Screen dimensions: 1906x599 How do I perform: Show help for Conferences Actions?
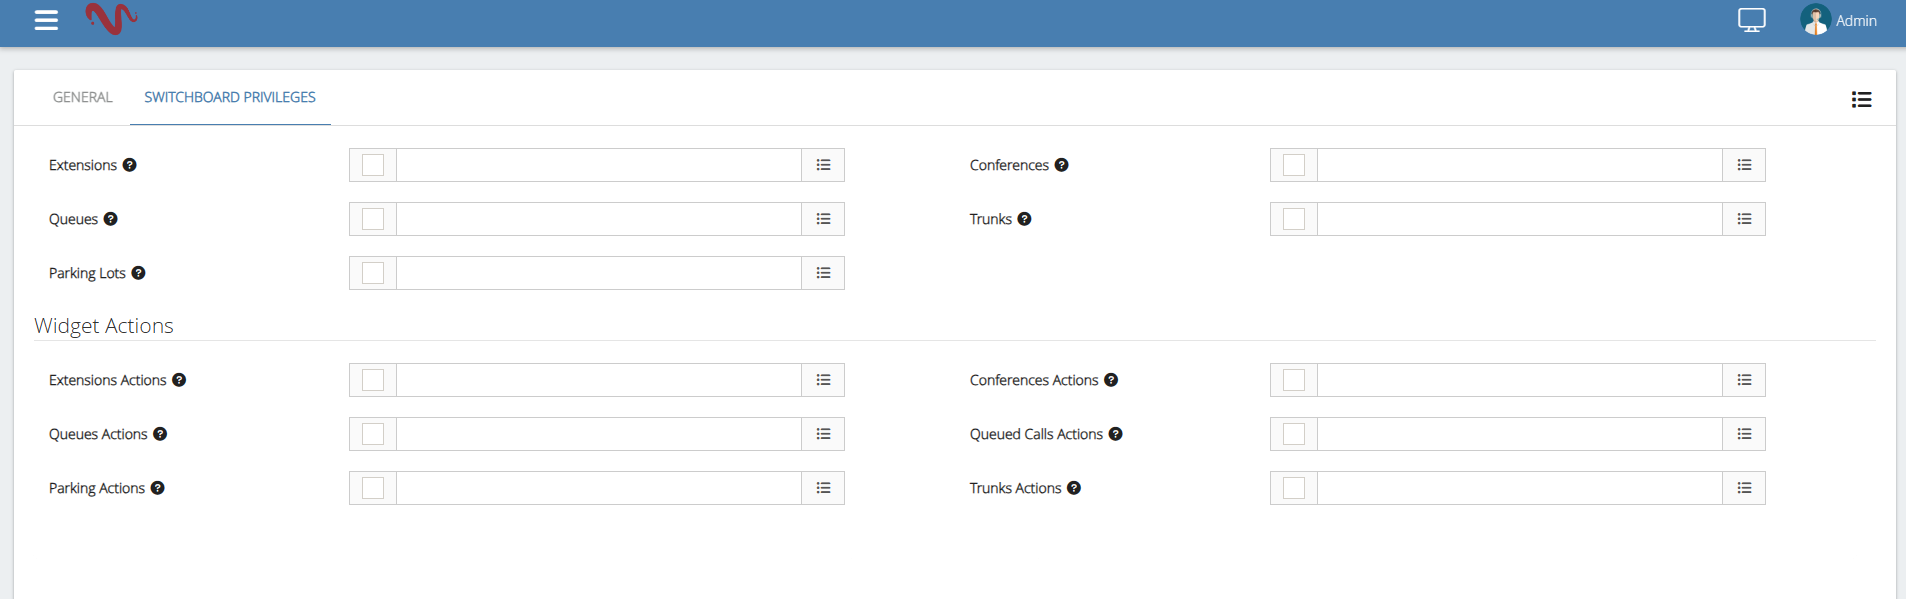tap(1111, 380)
